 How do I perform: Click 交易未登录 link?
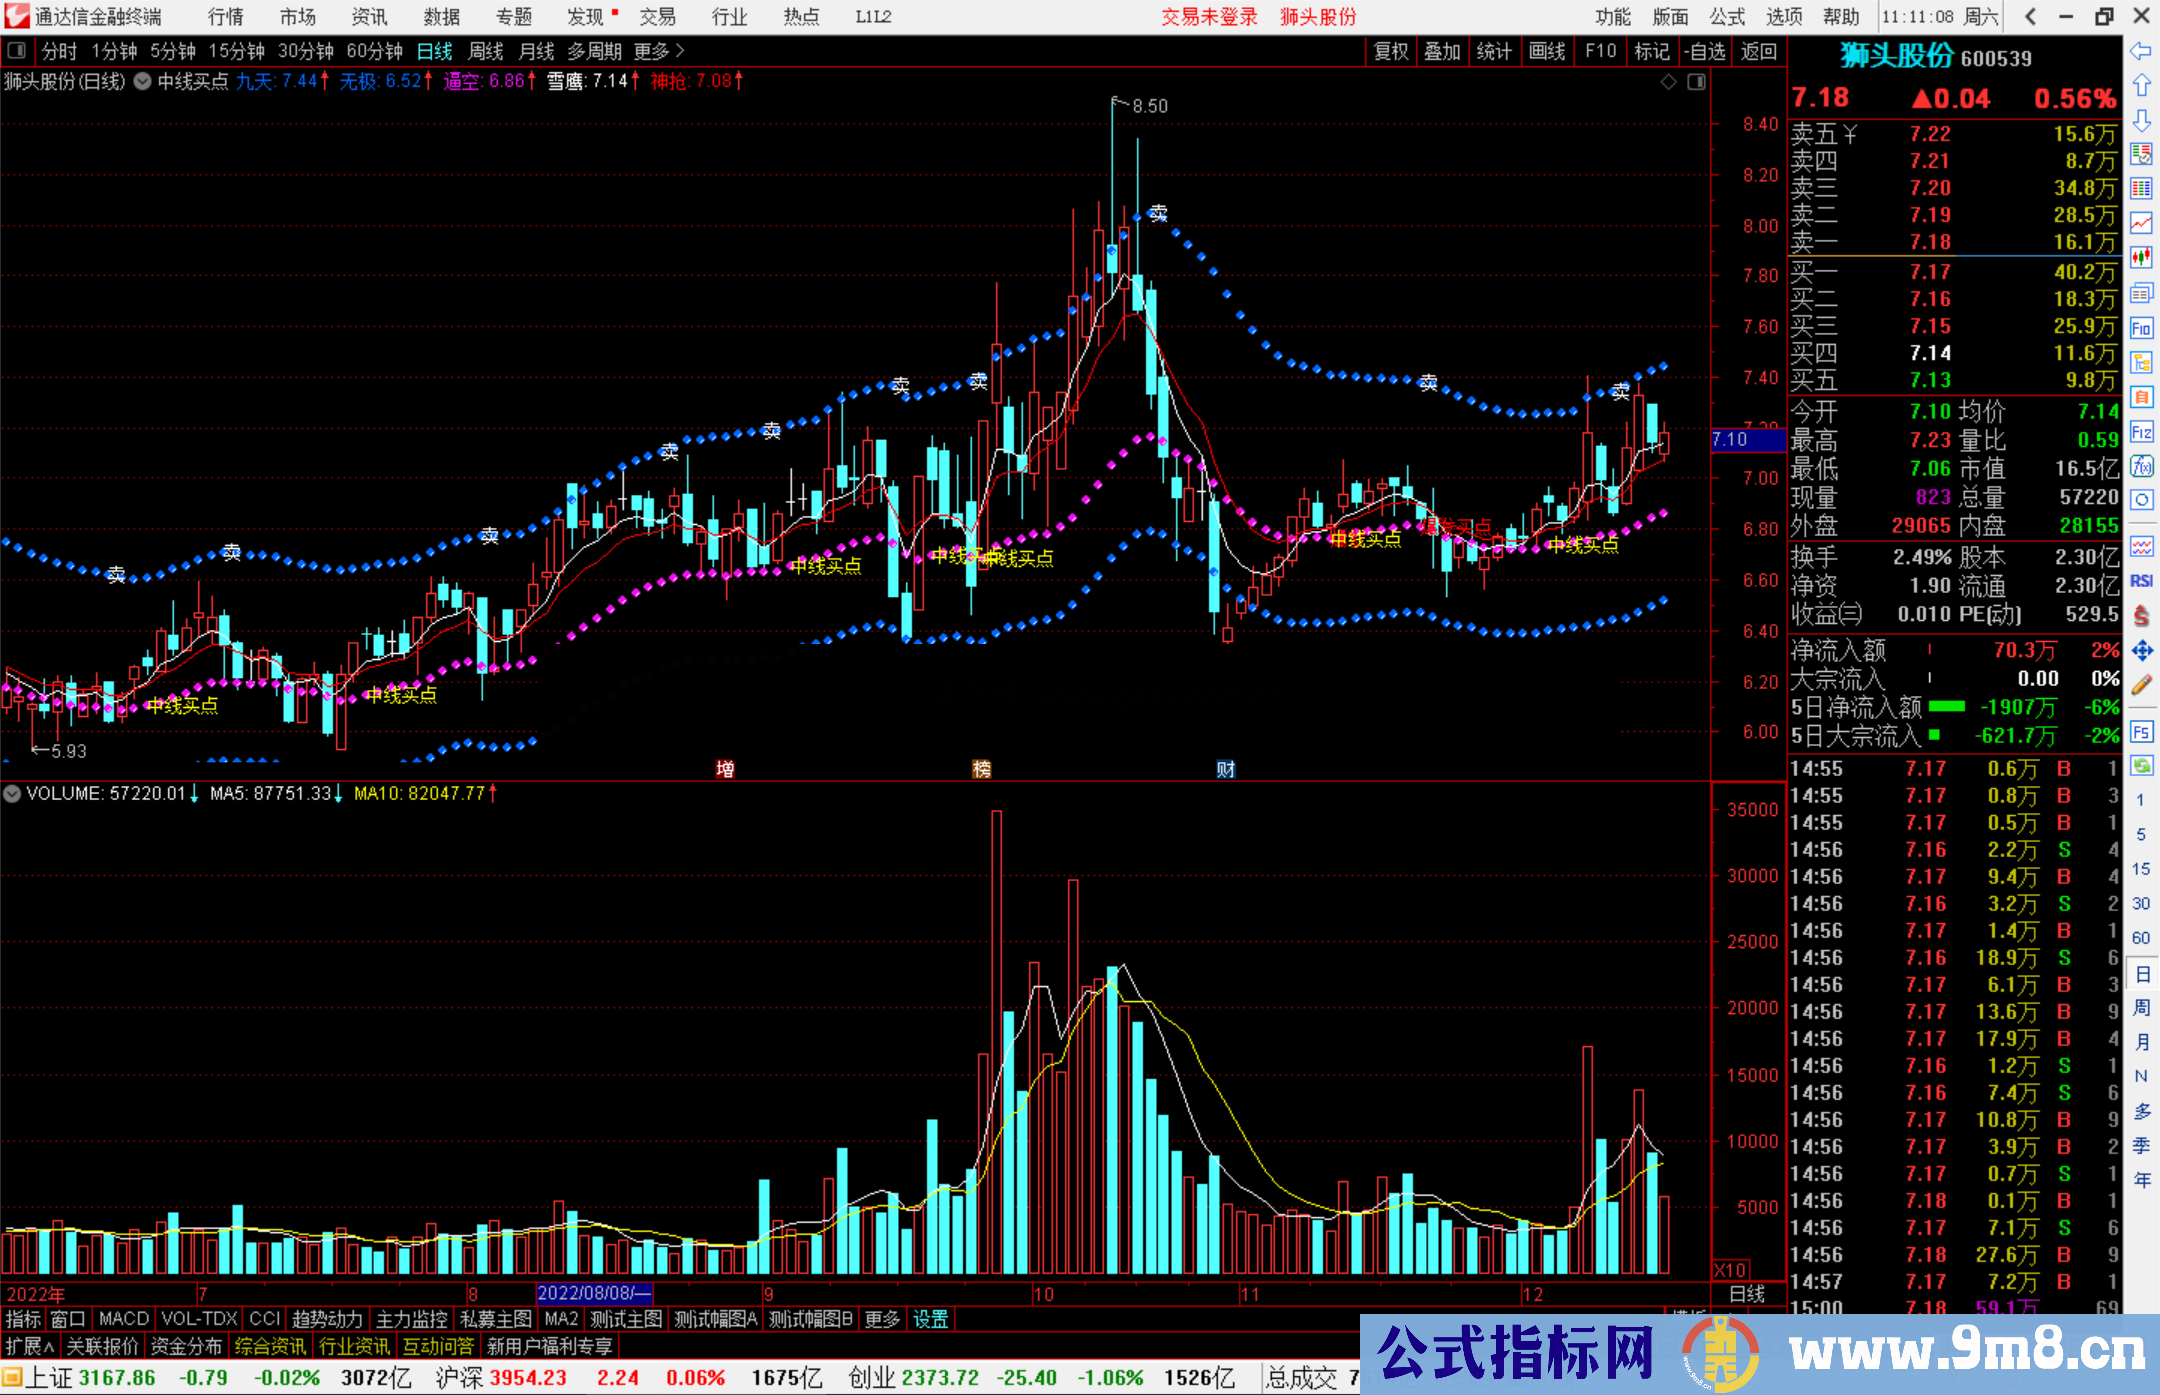(x=1209, y=17)
